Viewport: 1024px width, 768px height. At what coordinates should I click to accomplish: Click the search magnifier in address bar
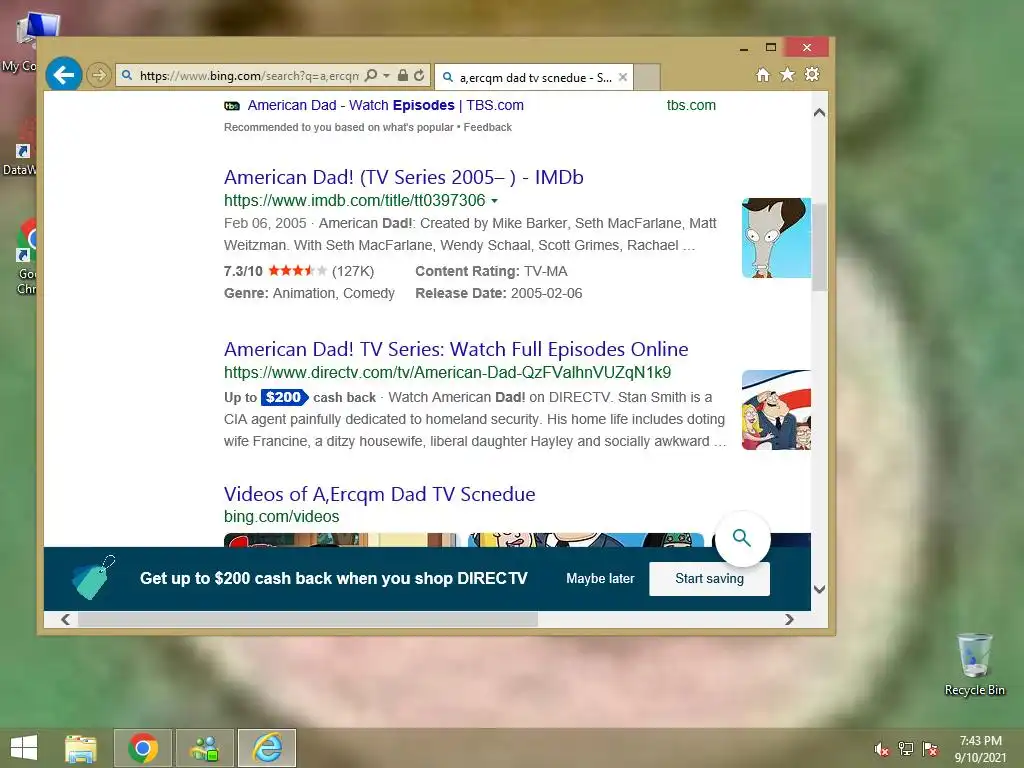371,75
